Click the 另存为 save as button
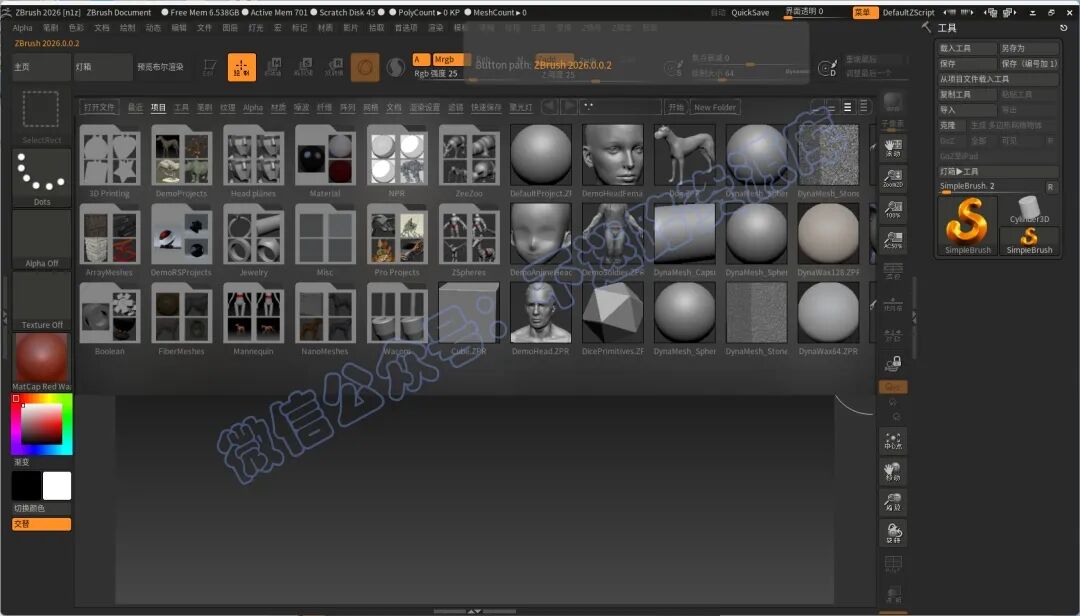The image size is (1080, 616). click(1029, 48)
